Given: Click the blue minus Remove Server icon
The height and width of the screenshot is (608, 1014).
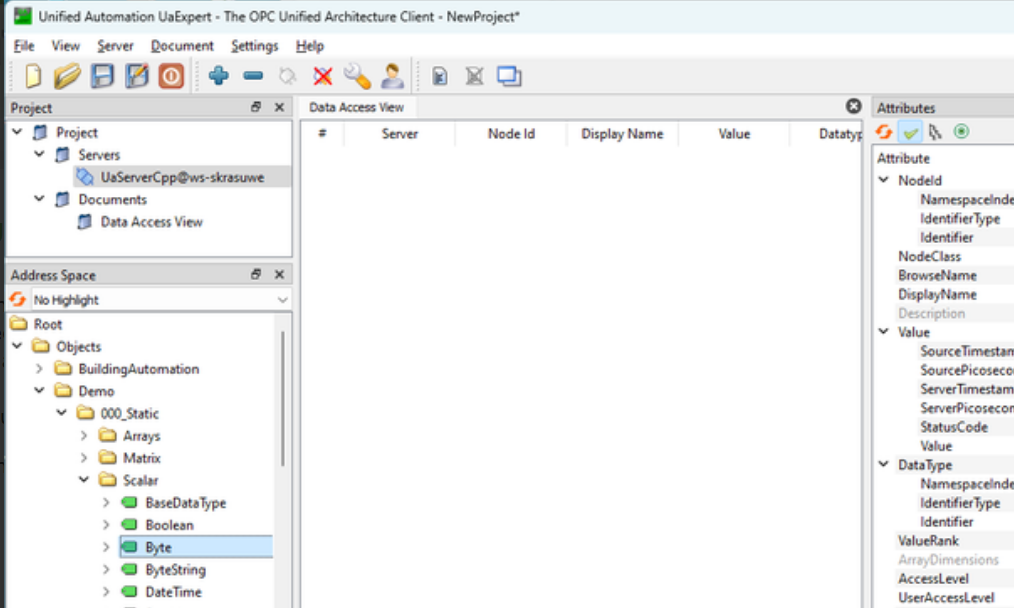Looking at the screenshot, I should coord(253,76).
